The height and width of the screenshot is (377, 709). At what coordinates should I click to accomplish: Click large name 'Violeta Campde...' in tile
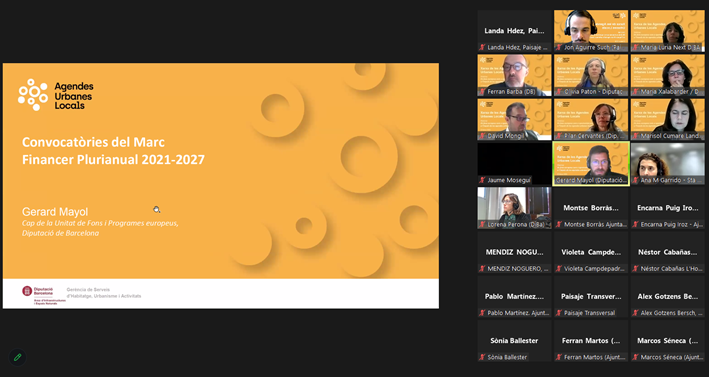click(591, 252)
